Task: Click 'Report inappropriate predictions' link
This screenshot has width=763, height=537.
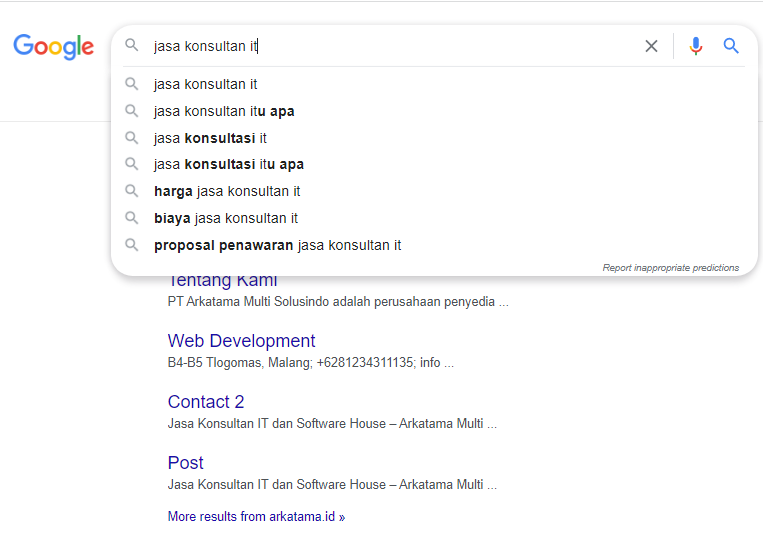Action: coord(671,268)
